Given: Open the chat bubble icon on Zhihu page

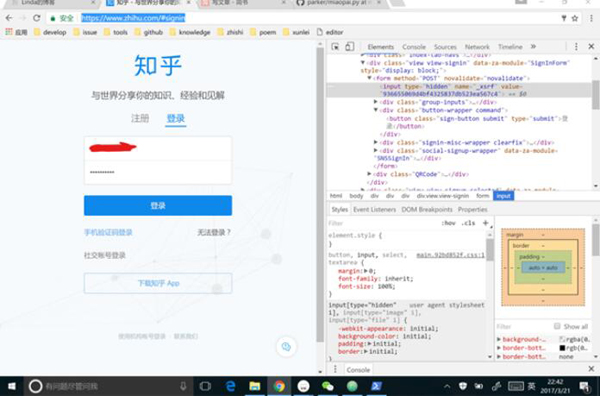Looking at the screenshot, I should (x=286, y=347).
